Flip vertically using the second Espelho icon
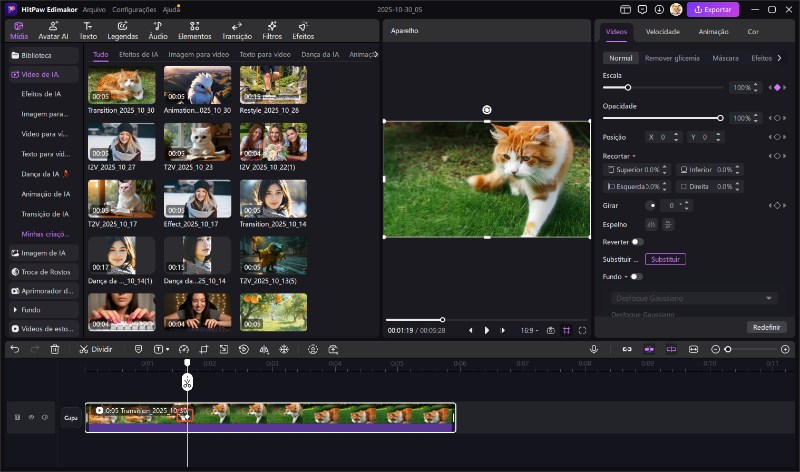The height and width of the screenshot is (472, 800). tap(668, 224)
